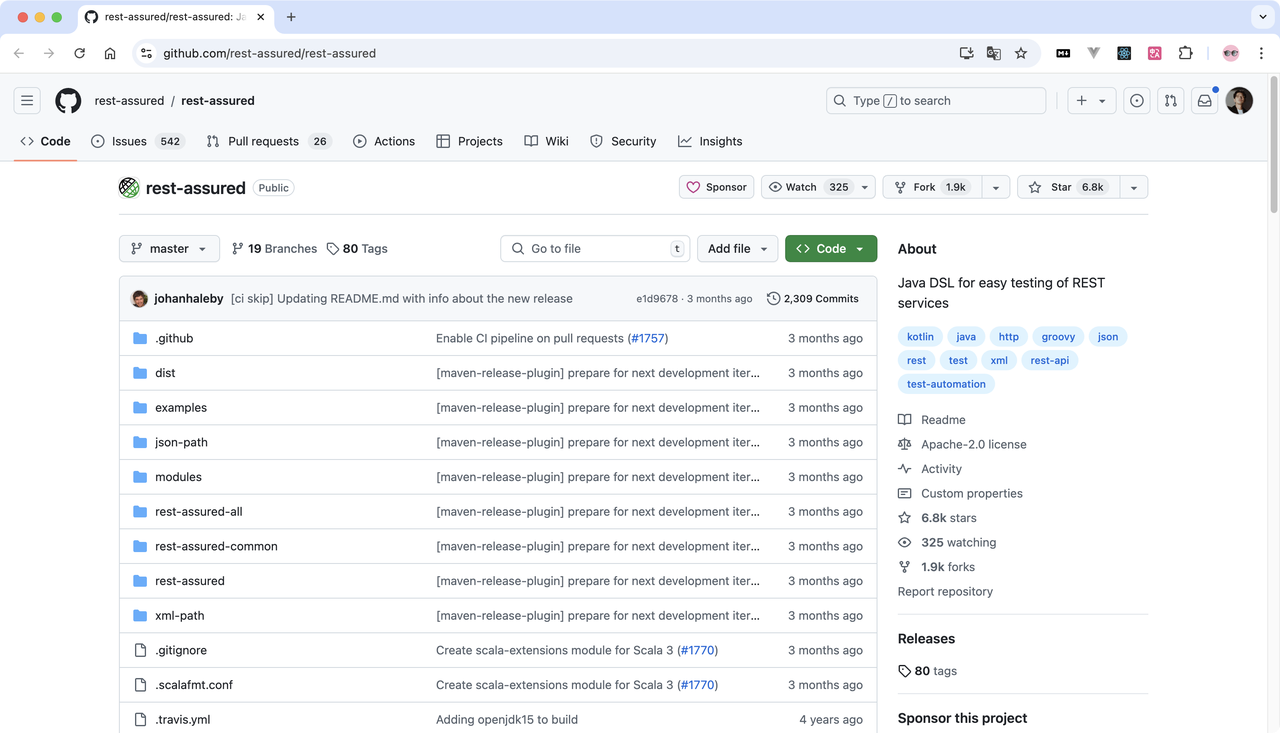The image size is (1280, 733).
Task: Open the user avatar menu
Action: (x=1239, y=101)
